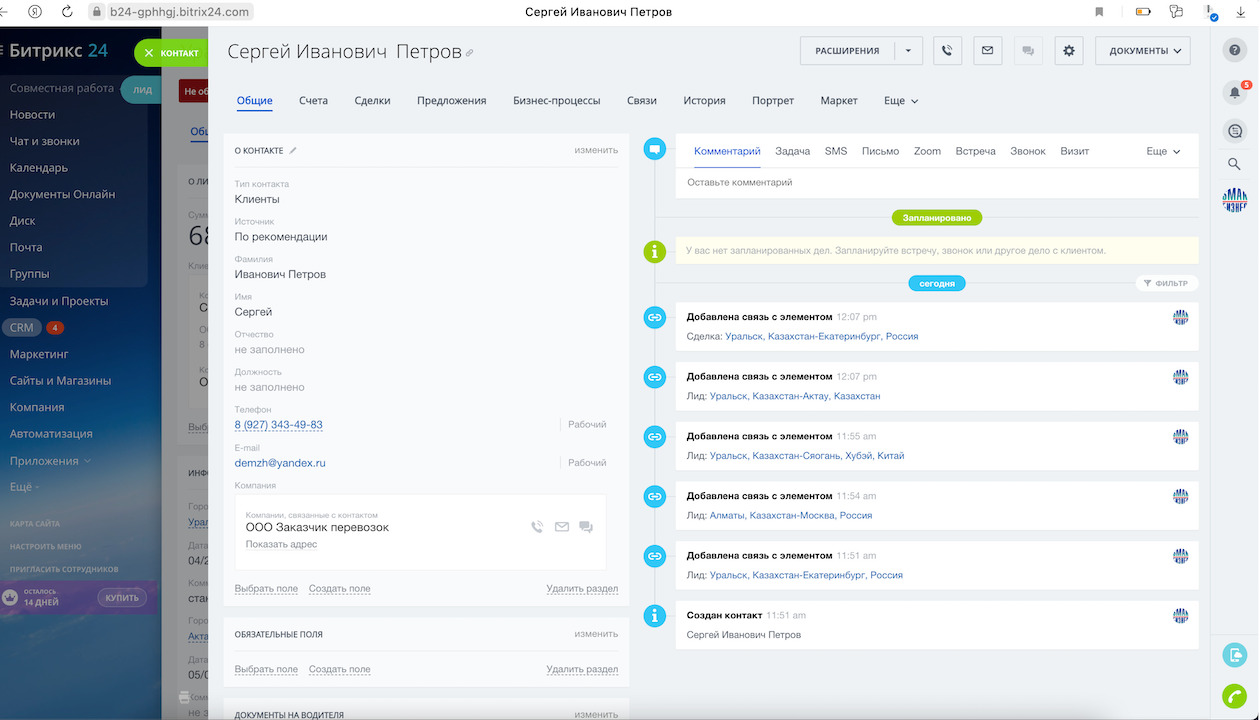Click the help question mark icon

tap(1235, 50)
